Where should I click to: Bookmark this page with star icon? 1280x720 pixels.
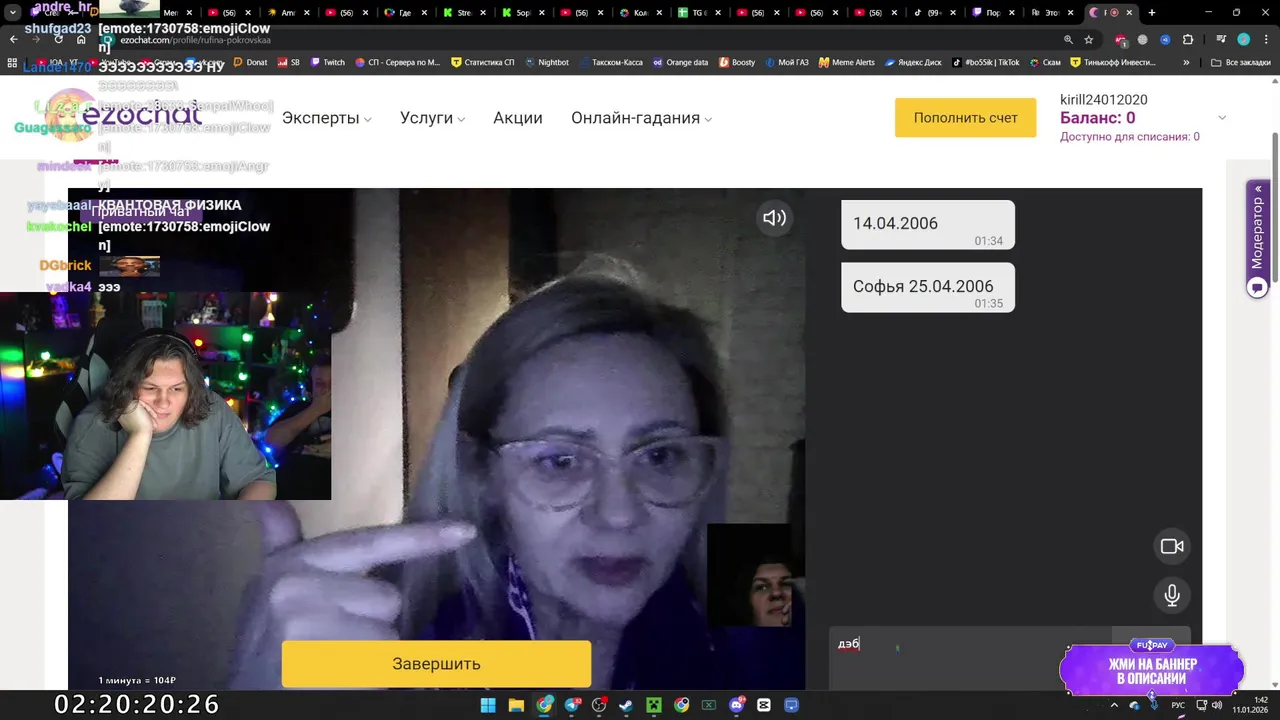(1089, 40)
